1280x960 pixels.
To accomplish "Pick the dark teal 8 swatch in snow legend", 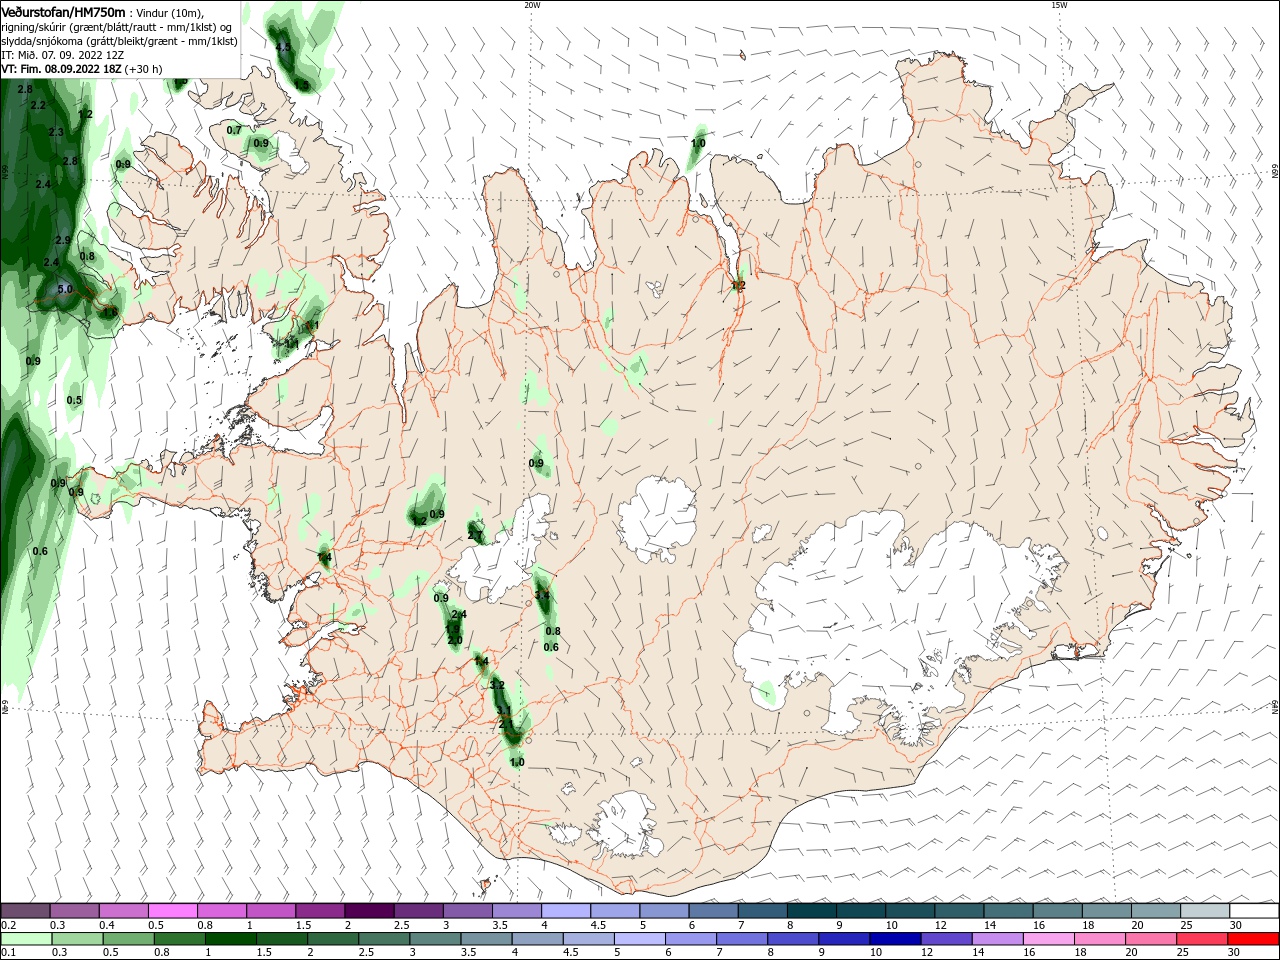I will point(812,911).
